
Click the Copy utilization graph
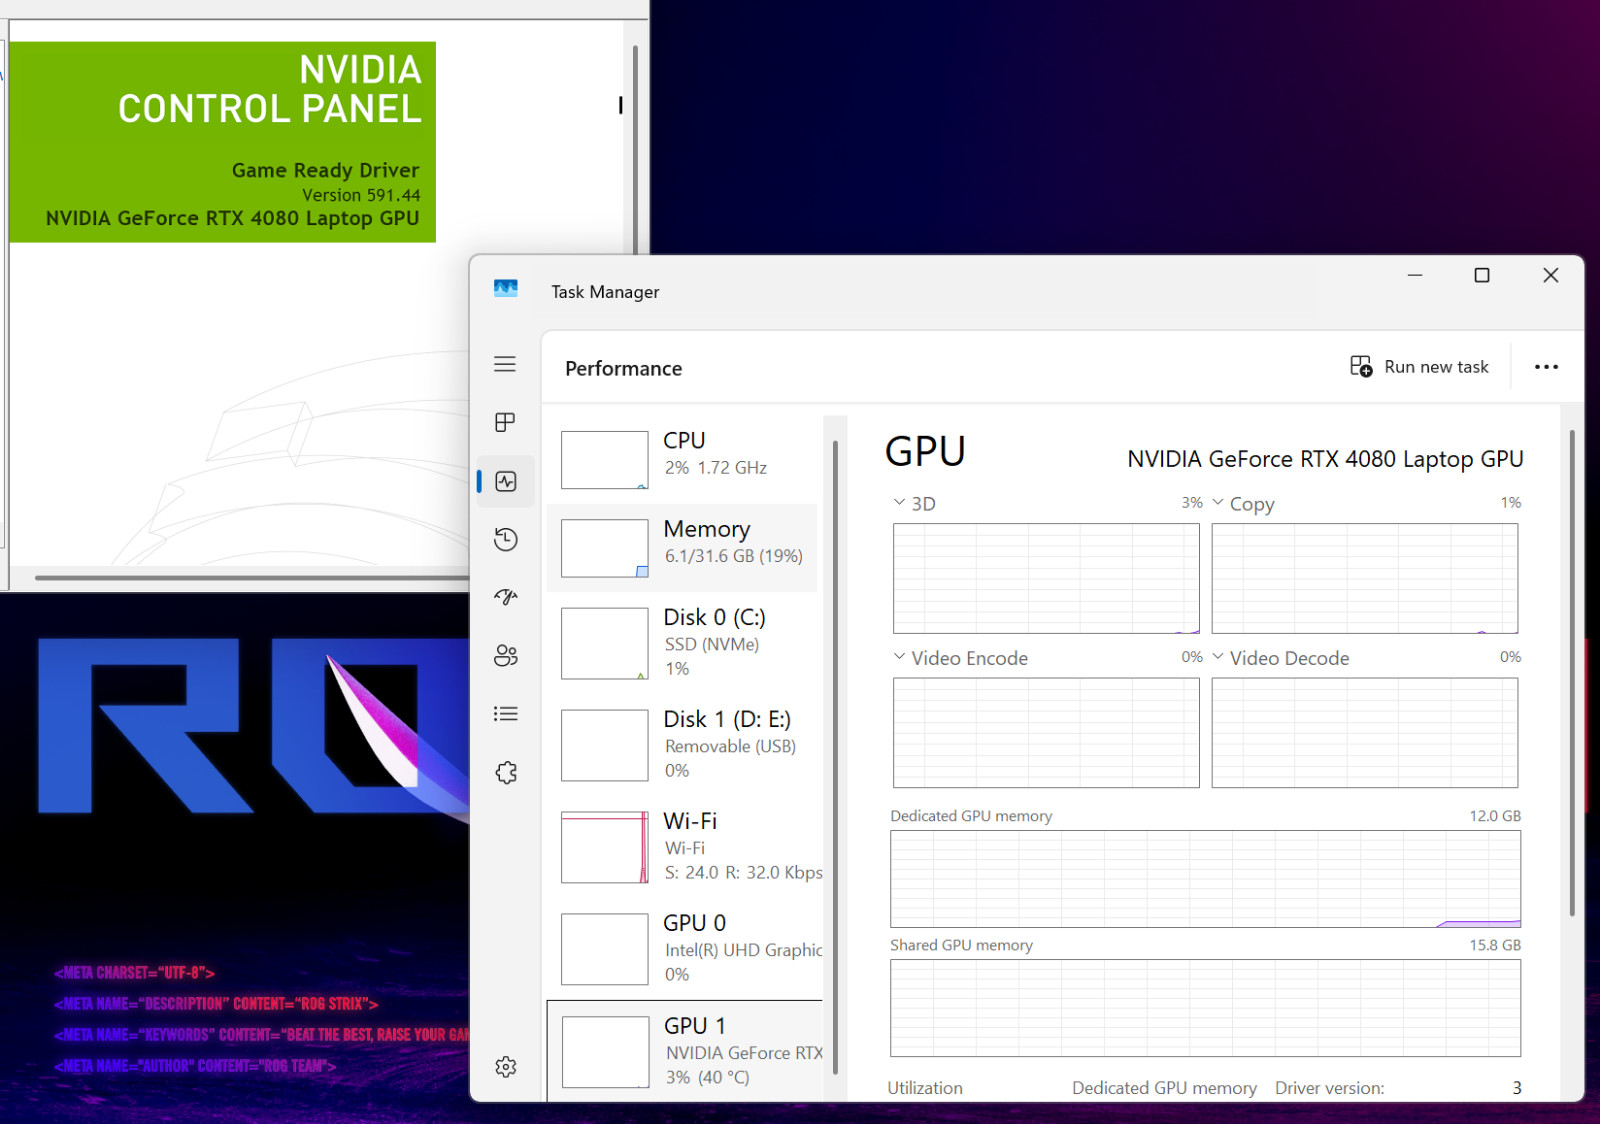(1365, 578)
